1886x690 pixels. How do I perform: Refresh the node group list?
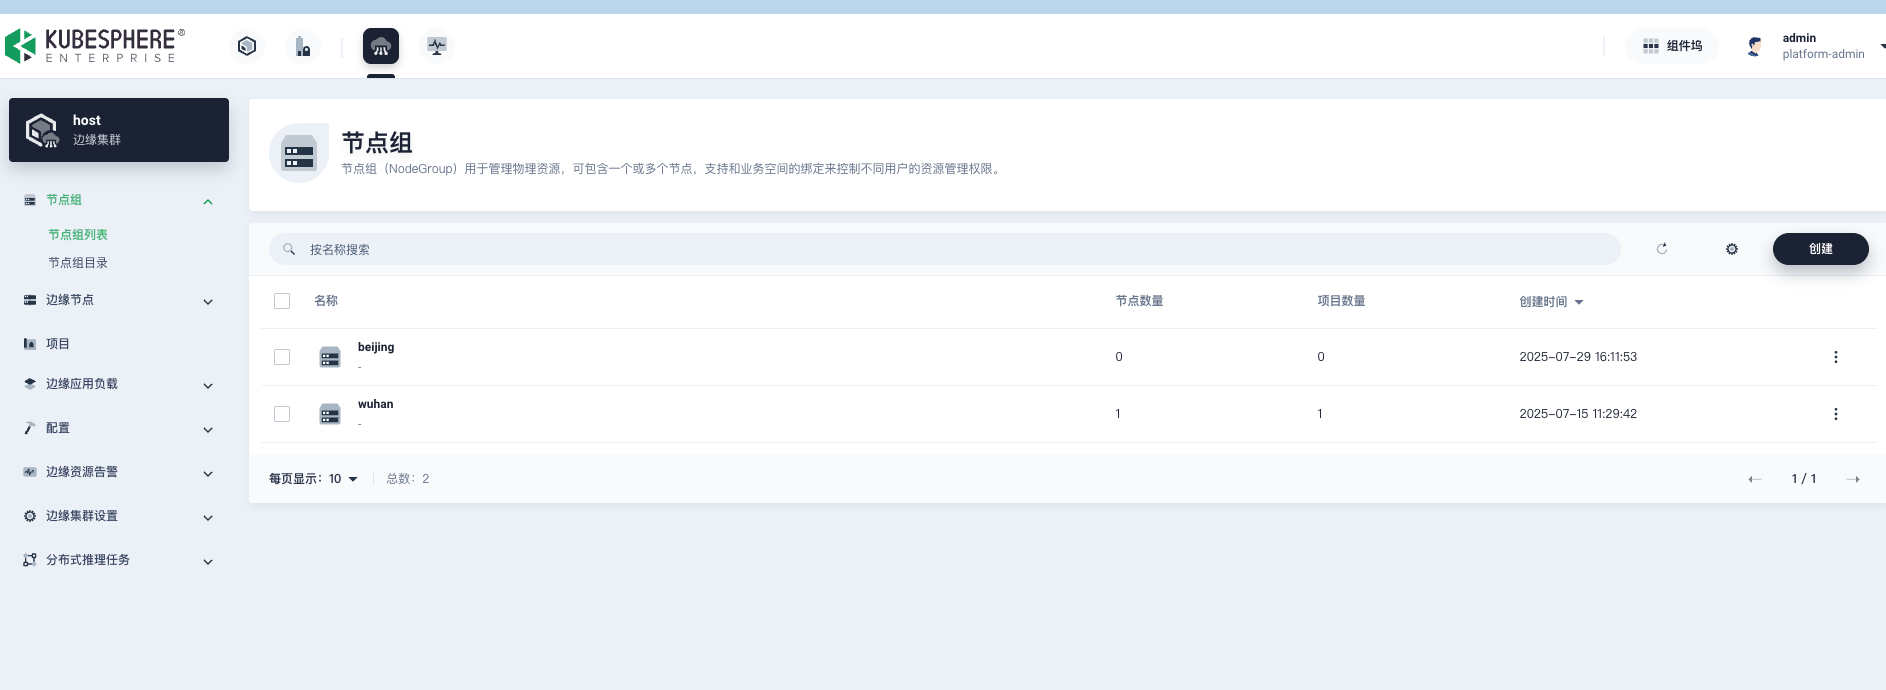click(1662, 249)
